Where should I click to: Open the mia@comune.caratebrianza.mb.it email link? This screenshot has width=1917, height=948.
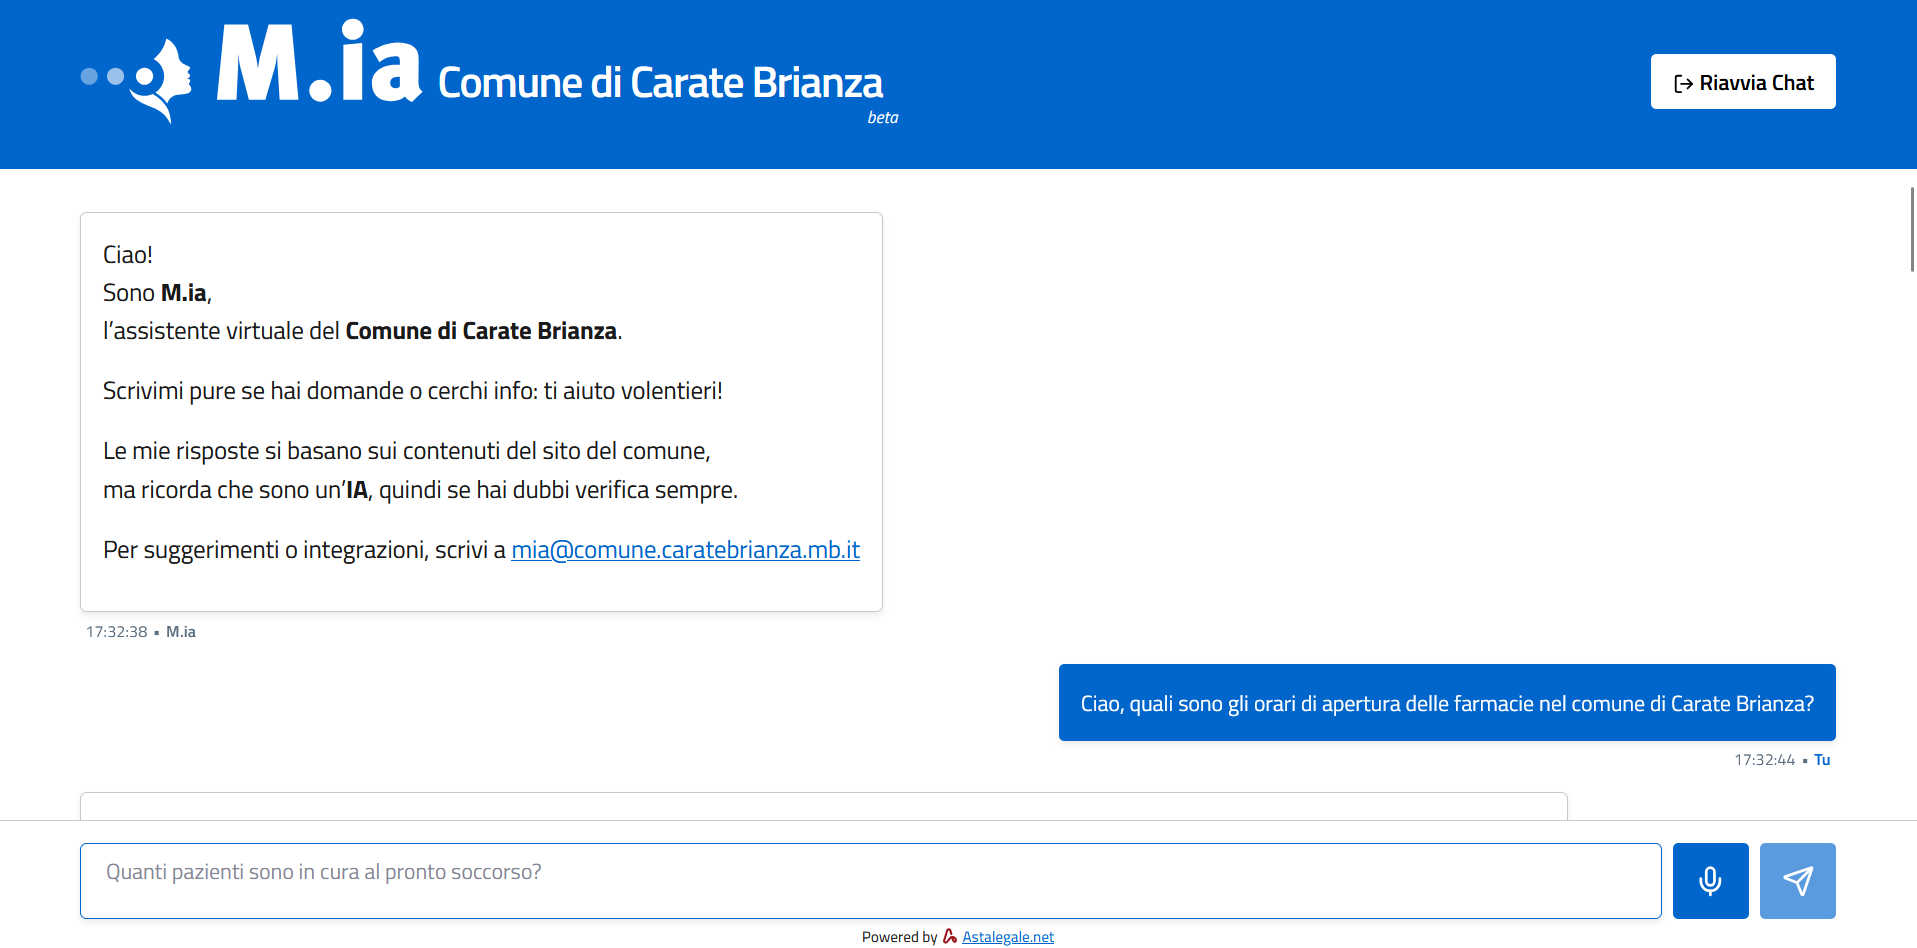685,550
